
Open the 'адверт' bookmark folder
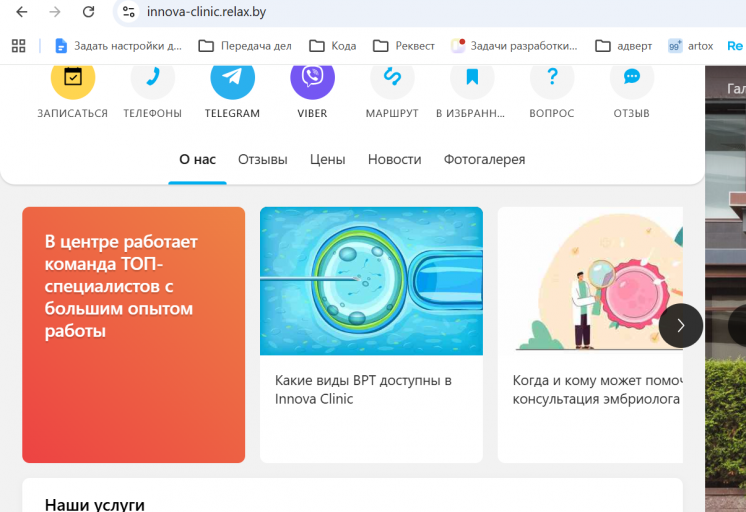(x=623, y=46)
